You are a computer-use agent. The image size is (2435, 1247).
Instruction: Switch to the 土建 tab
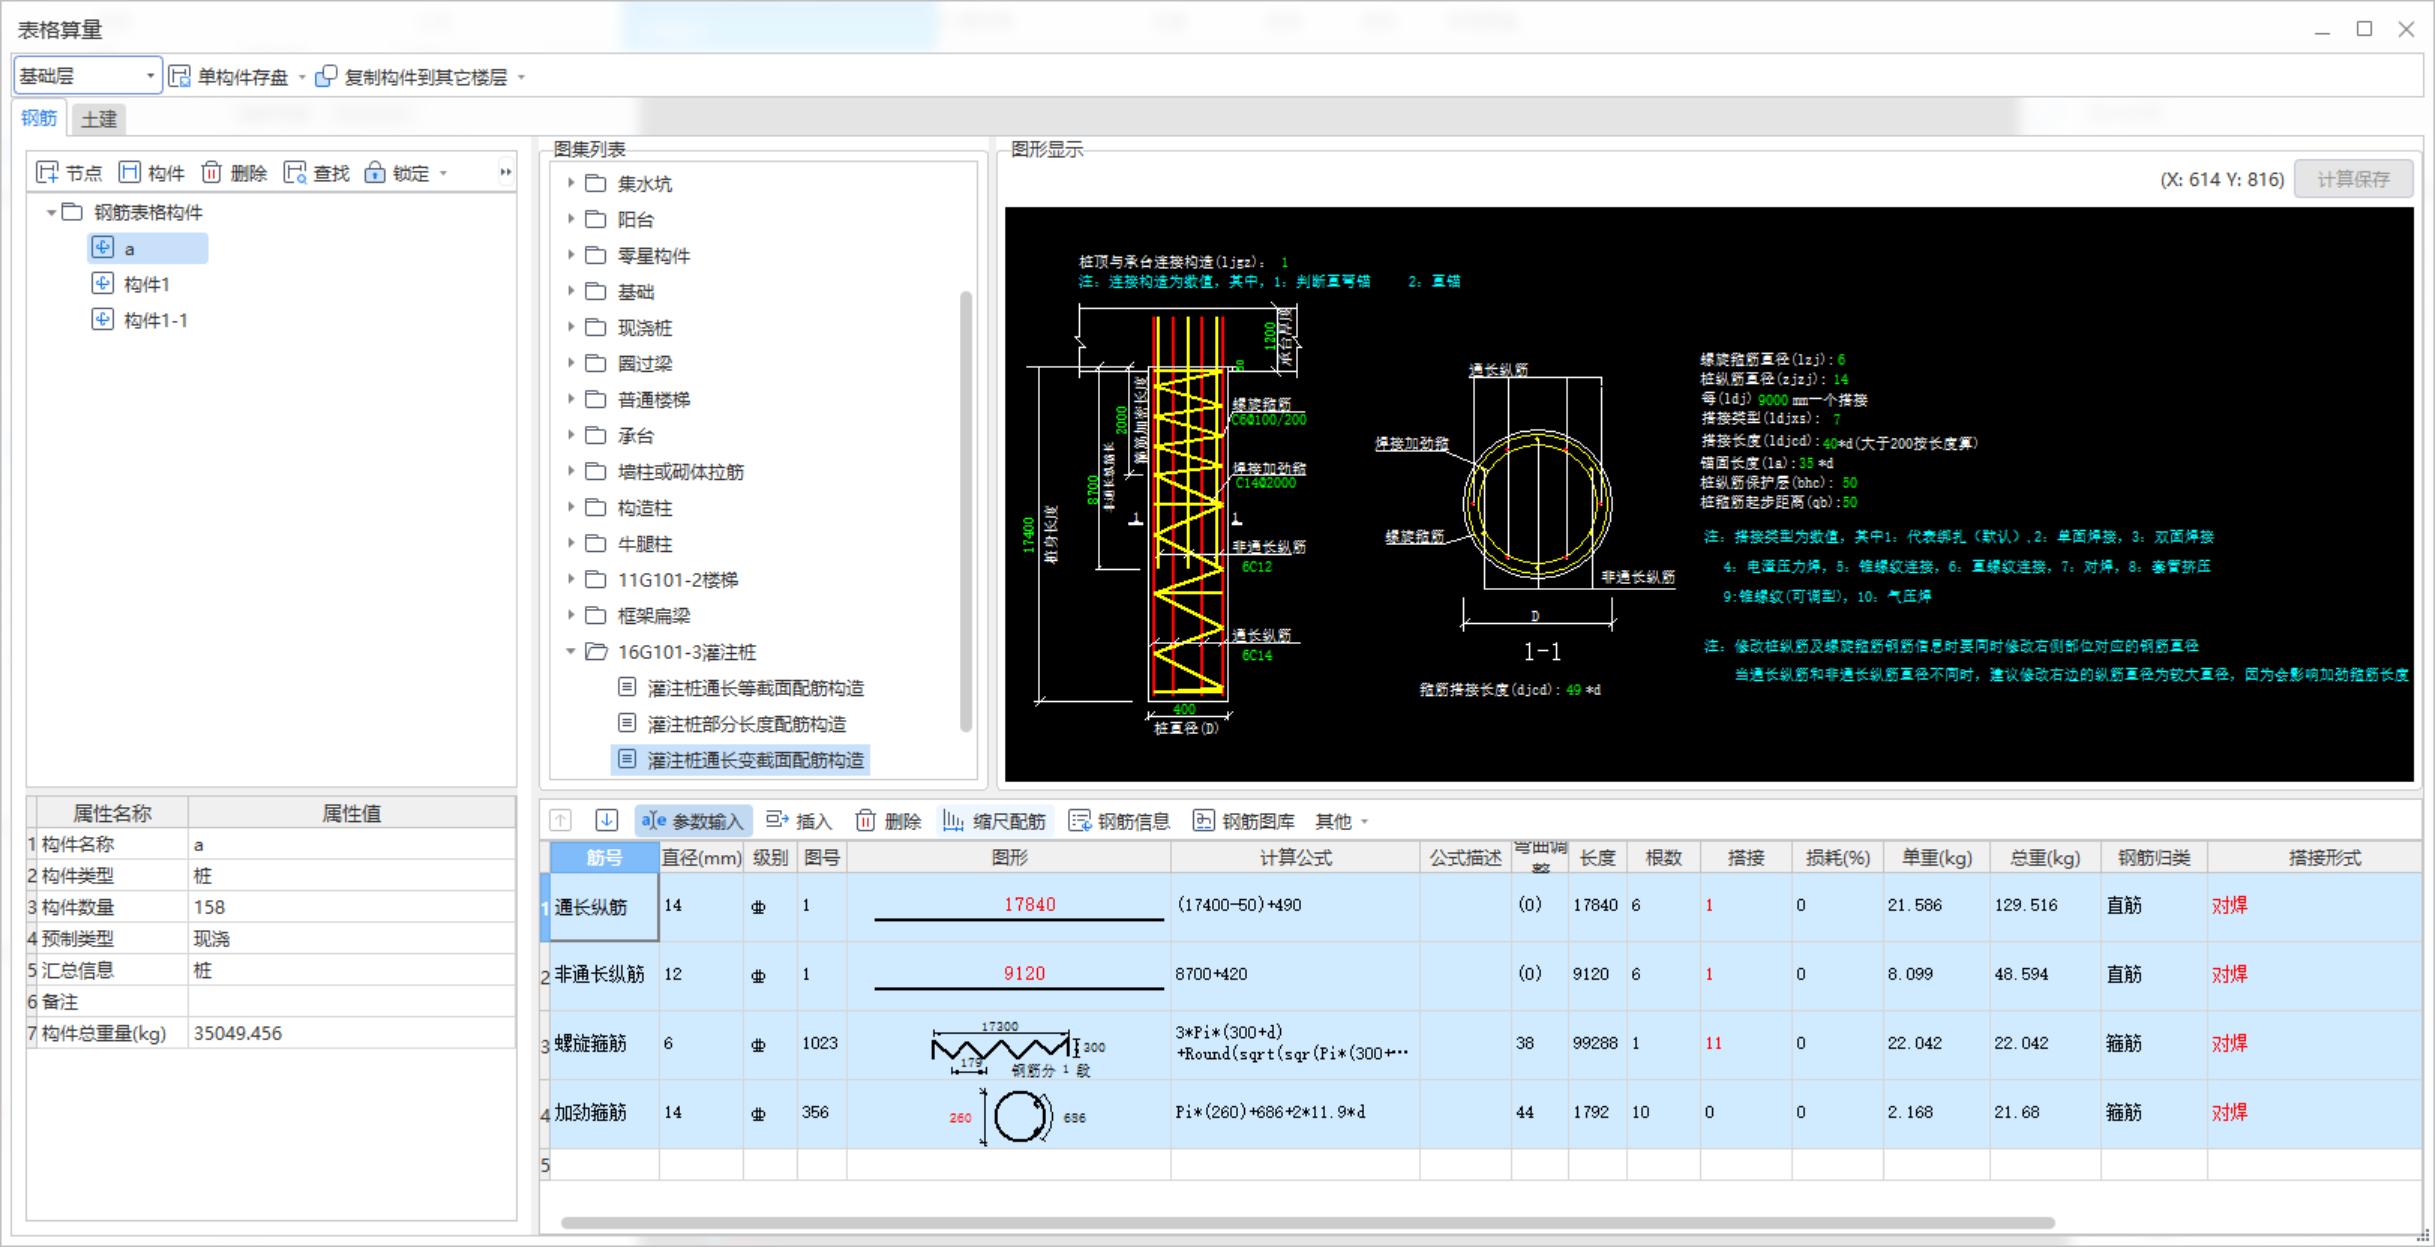click(x=98, y=119)
